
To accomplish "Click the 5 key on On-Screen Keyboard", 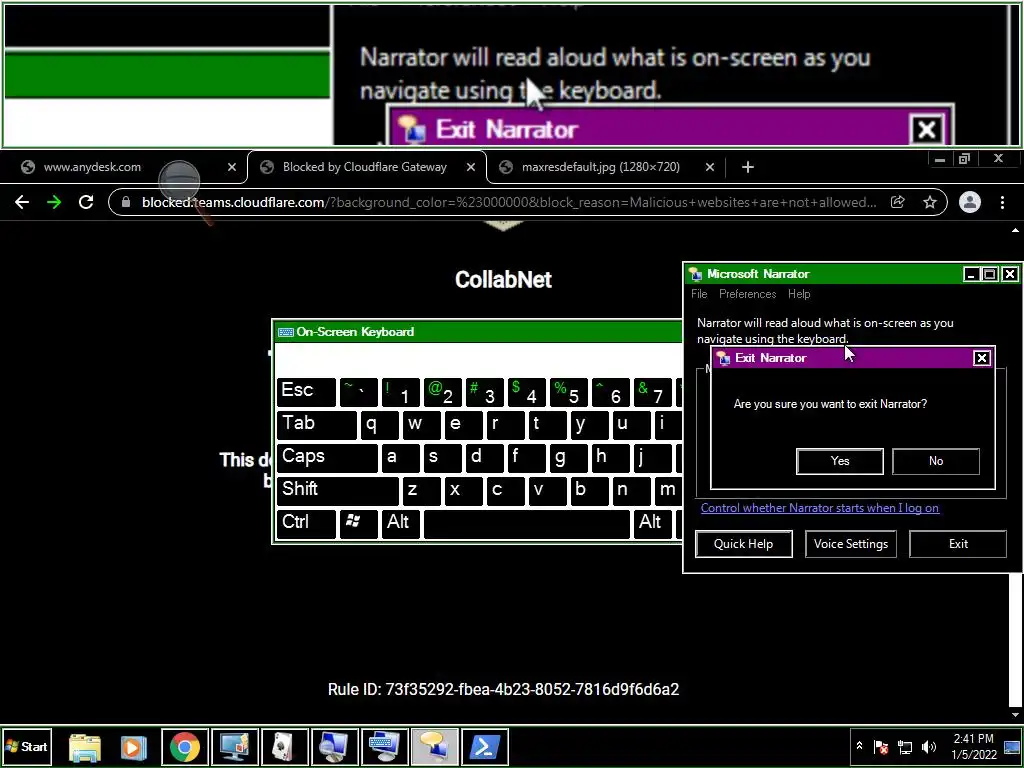I will 568,392.
